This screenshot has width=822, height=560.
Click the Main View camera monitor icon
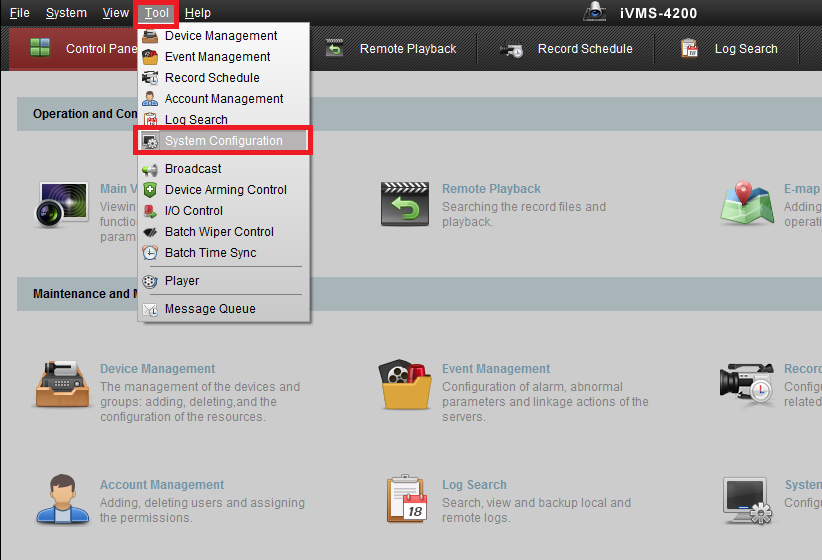(62, 204)
